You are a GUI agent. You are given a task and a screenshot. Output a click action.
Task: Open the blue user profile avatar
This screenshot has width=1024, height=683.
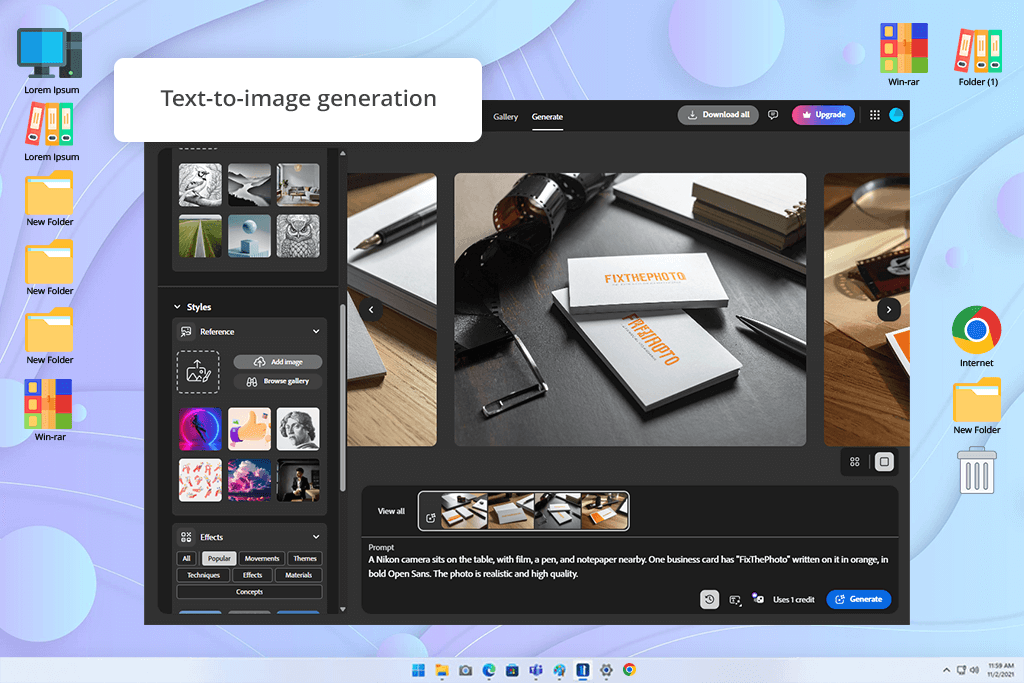click(x=896, y=115)
